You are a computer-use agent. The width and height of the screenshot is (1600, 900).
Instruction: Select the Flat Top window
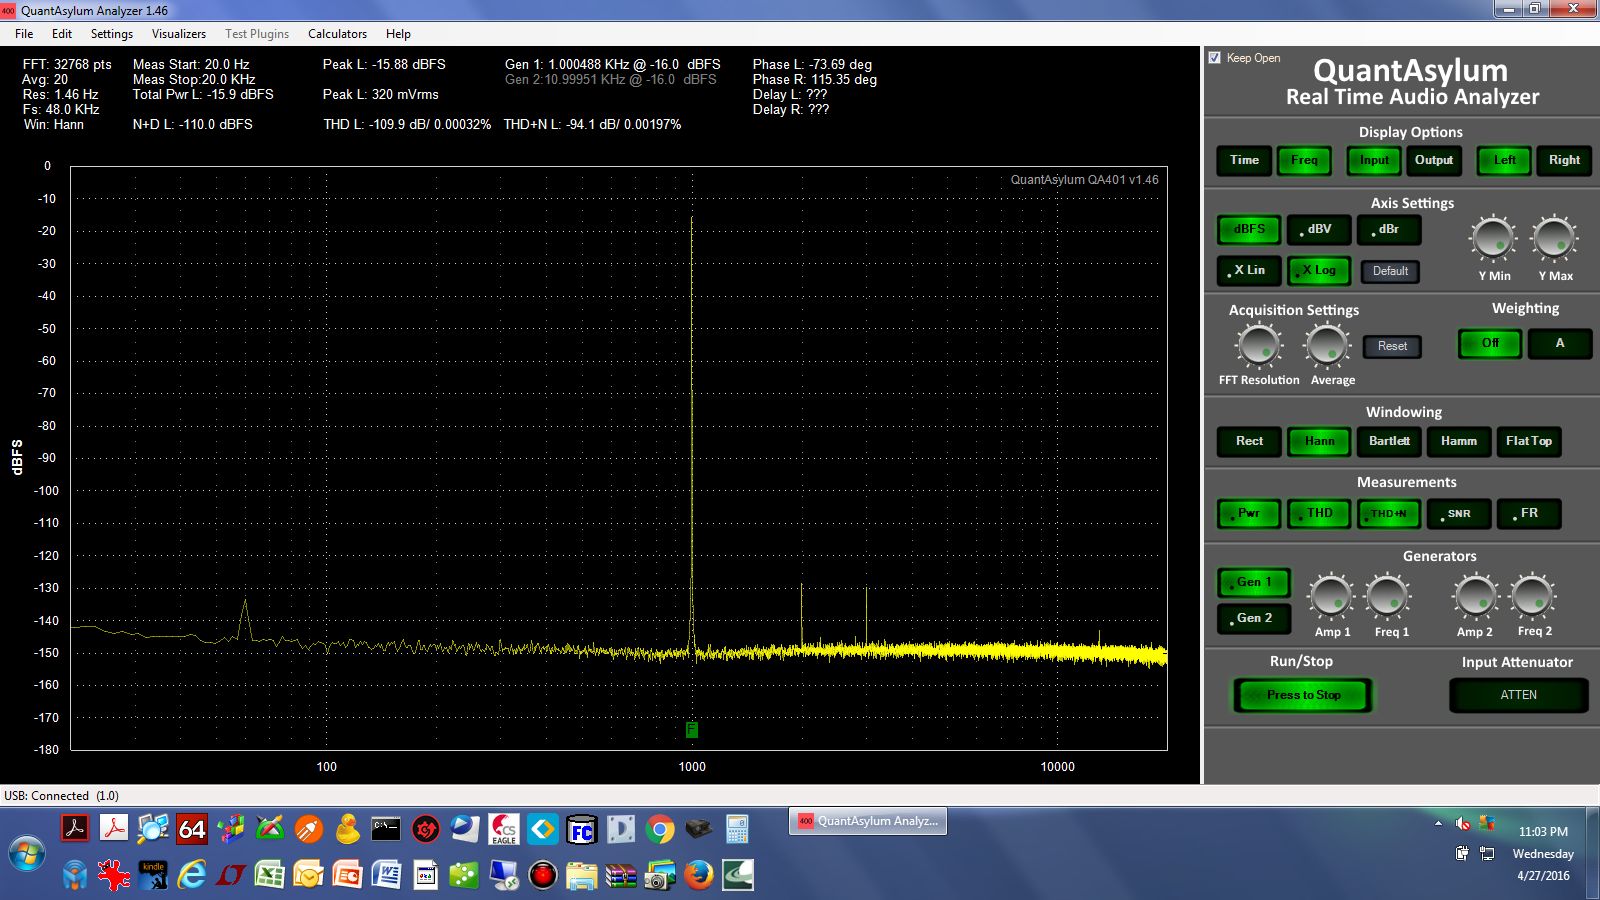(x=1528, y=441)
